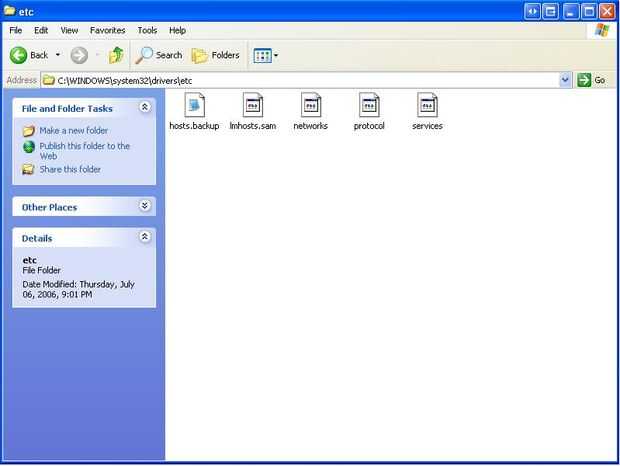Click the services file name label
The width and height of the screenshot is (620, 466).
tap(427, 126)
